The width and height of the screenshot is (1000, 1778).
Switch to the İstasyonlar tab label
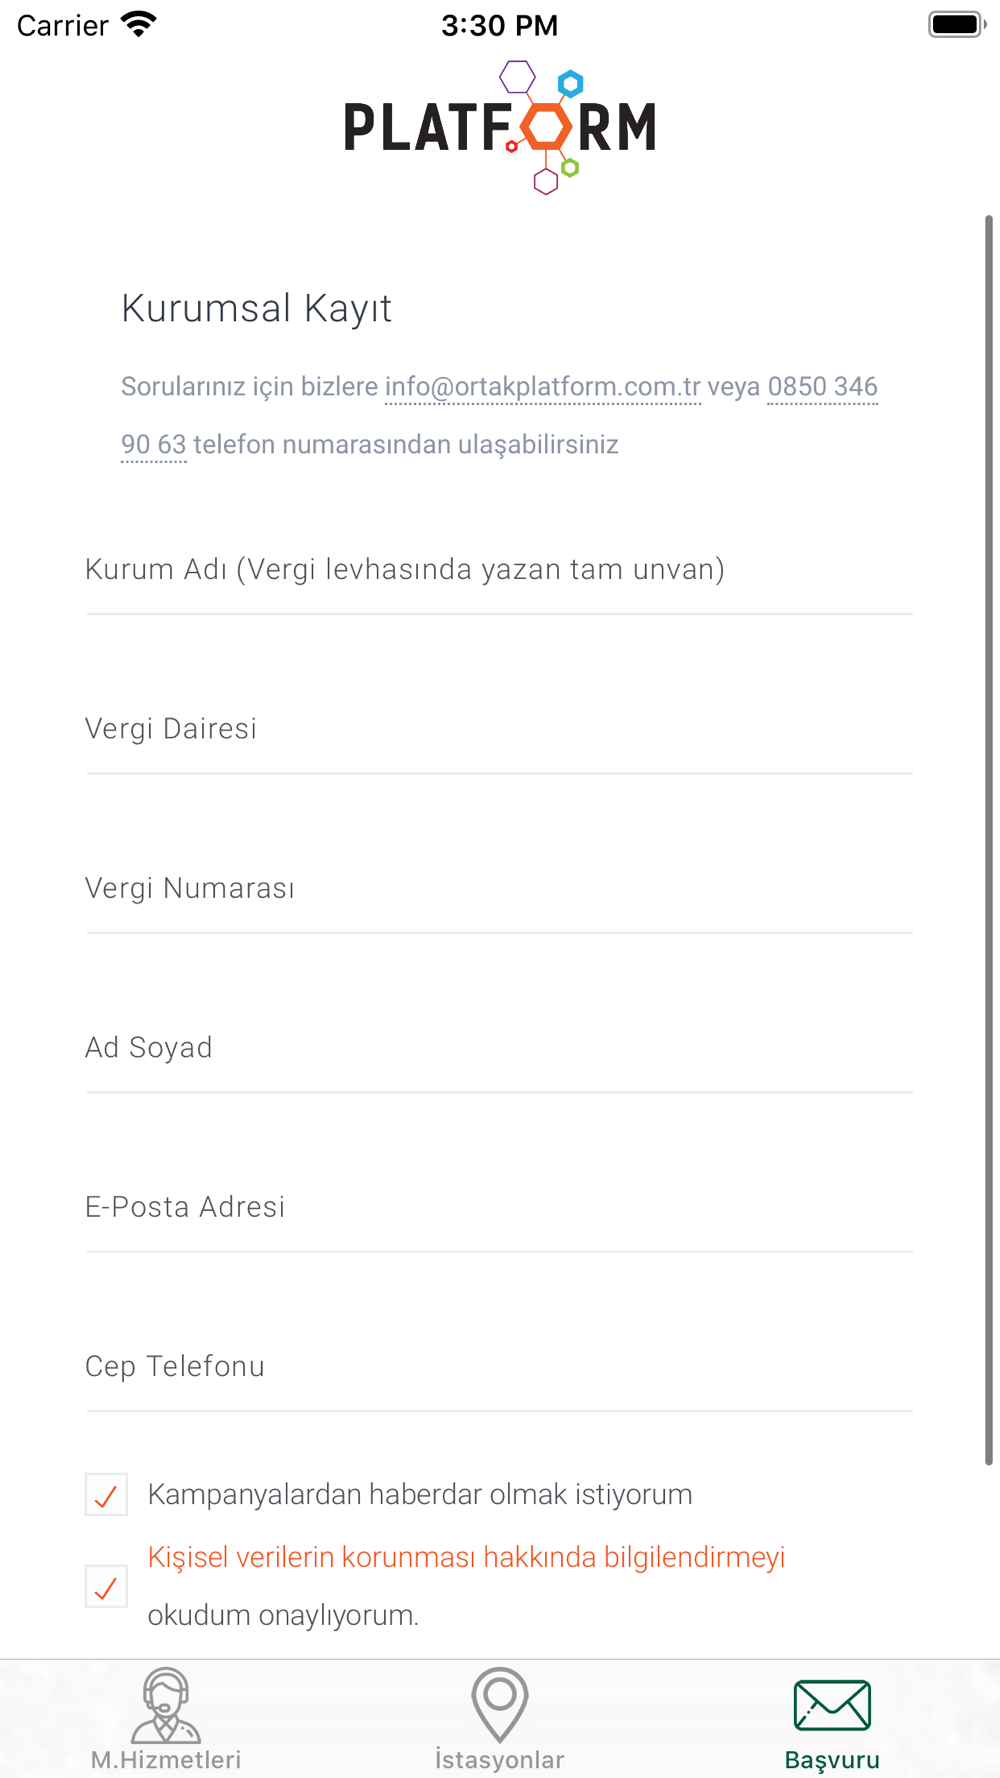coord(499,1760)
